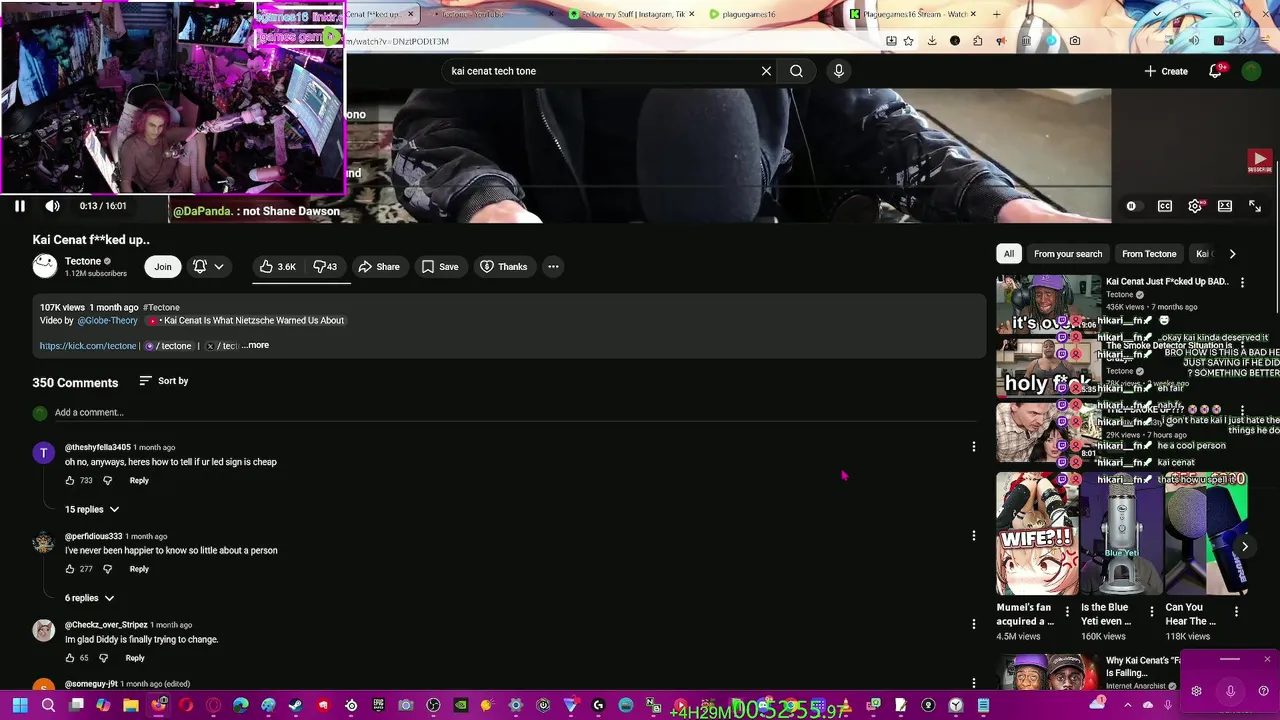The width and height of the screenshot is (1280, 720).
Task: Select the From your search chip
Action: 1068,254
